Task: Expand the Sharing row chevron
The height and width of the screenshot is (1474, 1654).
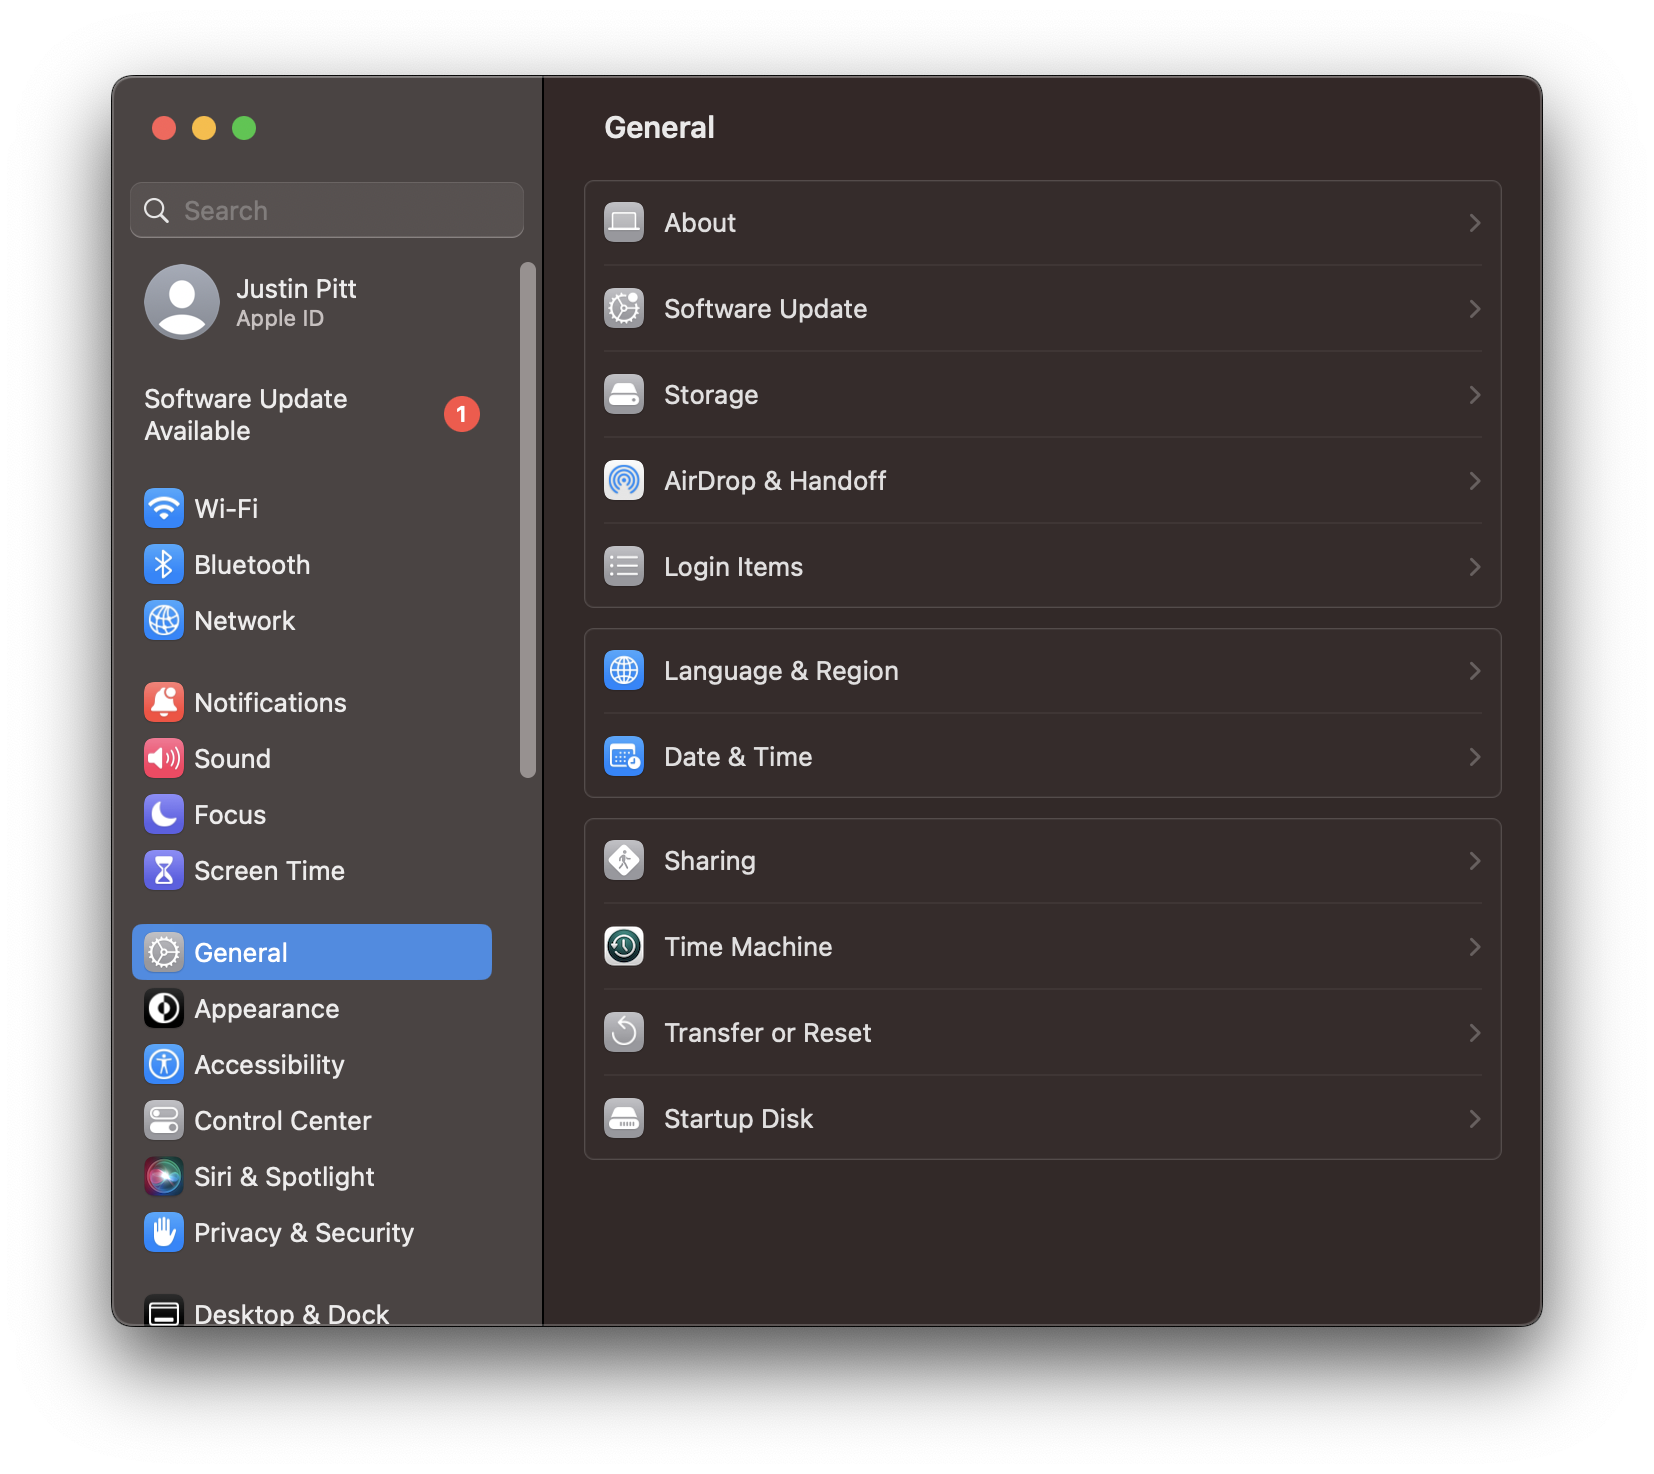Action: tap(1474, 861)
